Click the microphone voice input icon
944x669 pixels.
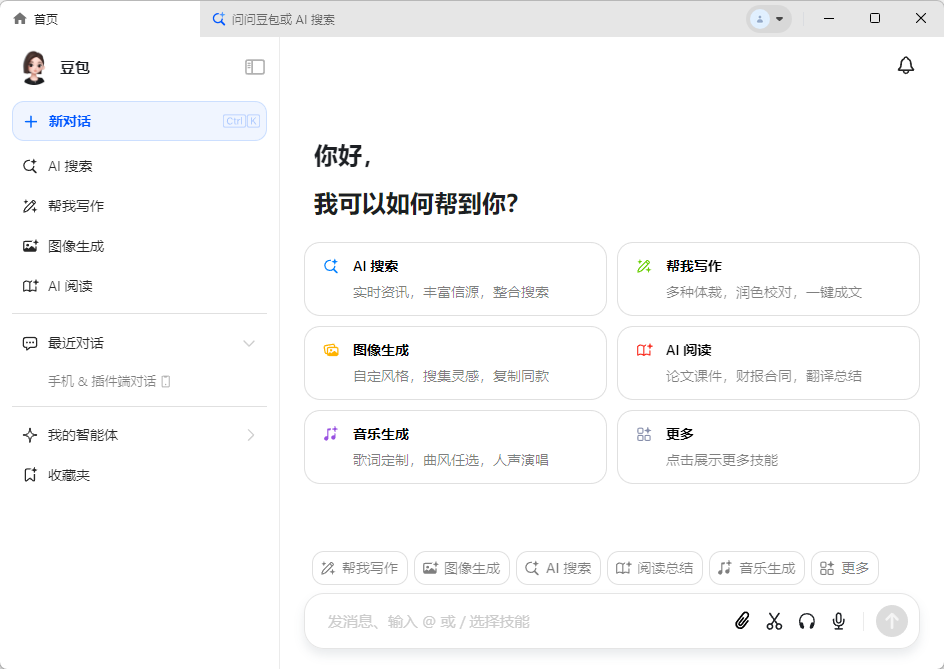[839, 621]
